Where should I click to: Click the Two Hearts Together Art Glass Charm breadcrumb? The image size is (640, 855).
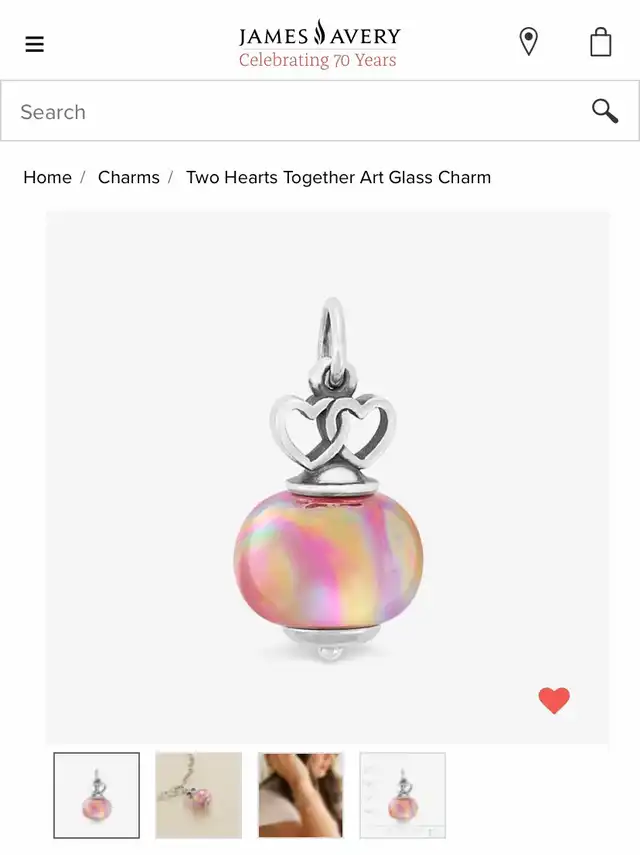point(339,177)
